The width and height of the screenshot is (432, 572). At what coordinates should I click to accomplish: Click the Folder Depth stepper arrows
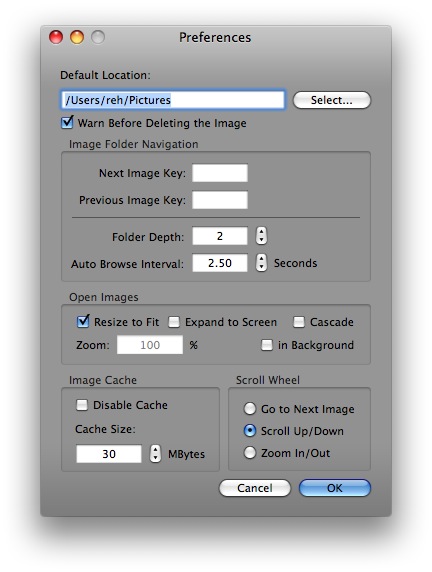261,236
